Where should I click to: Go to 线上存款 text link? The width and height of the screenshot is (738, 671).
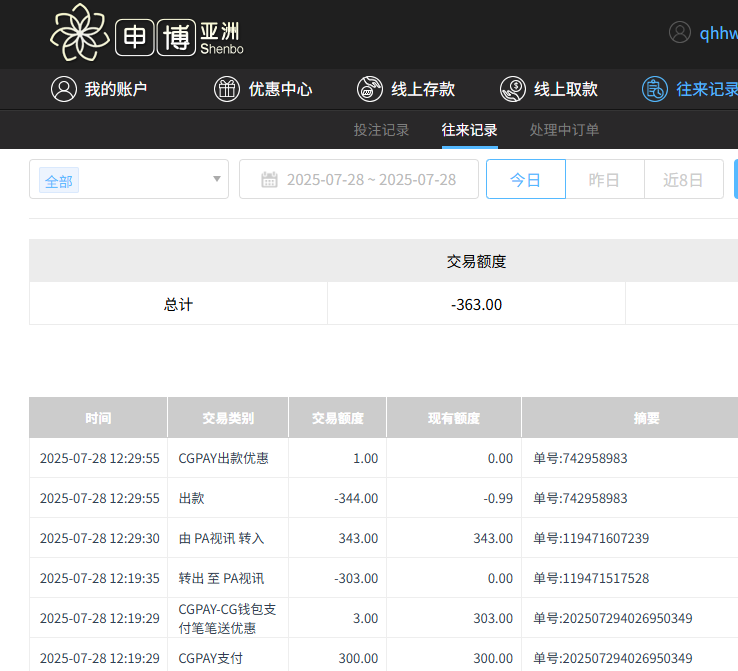point(423,89)
